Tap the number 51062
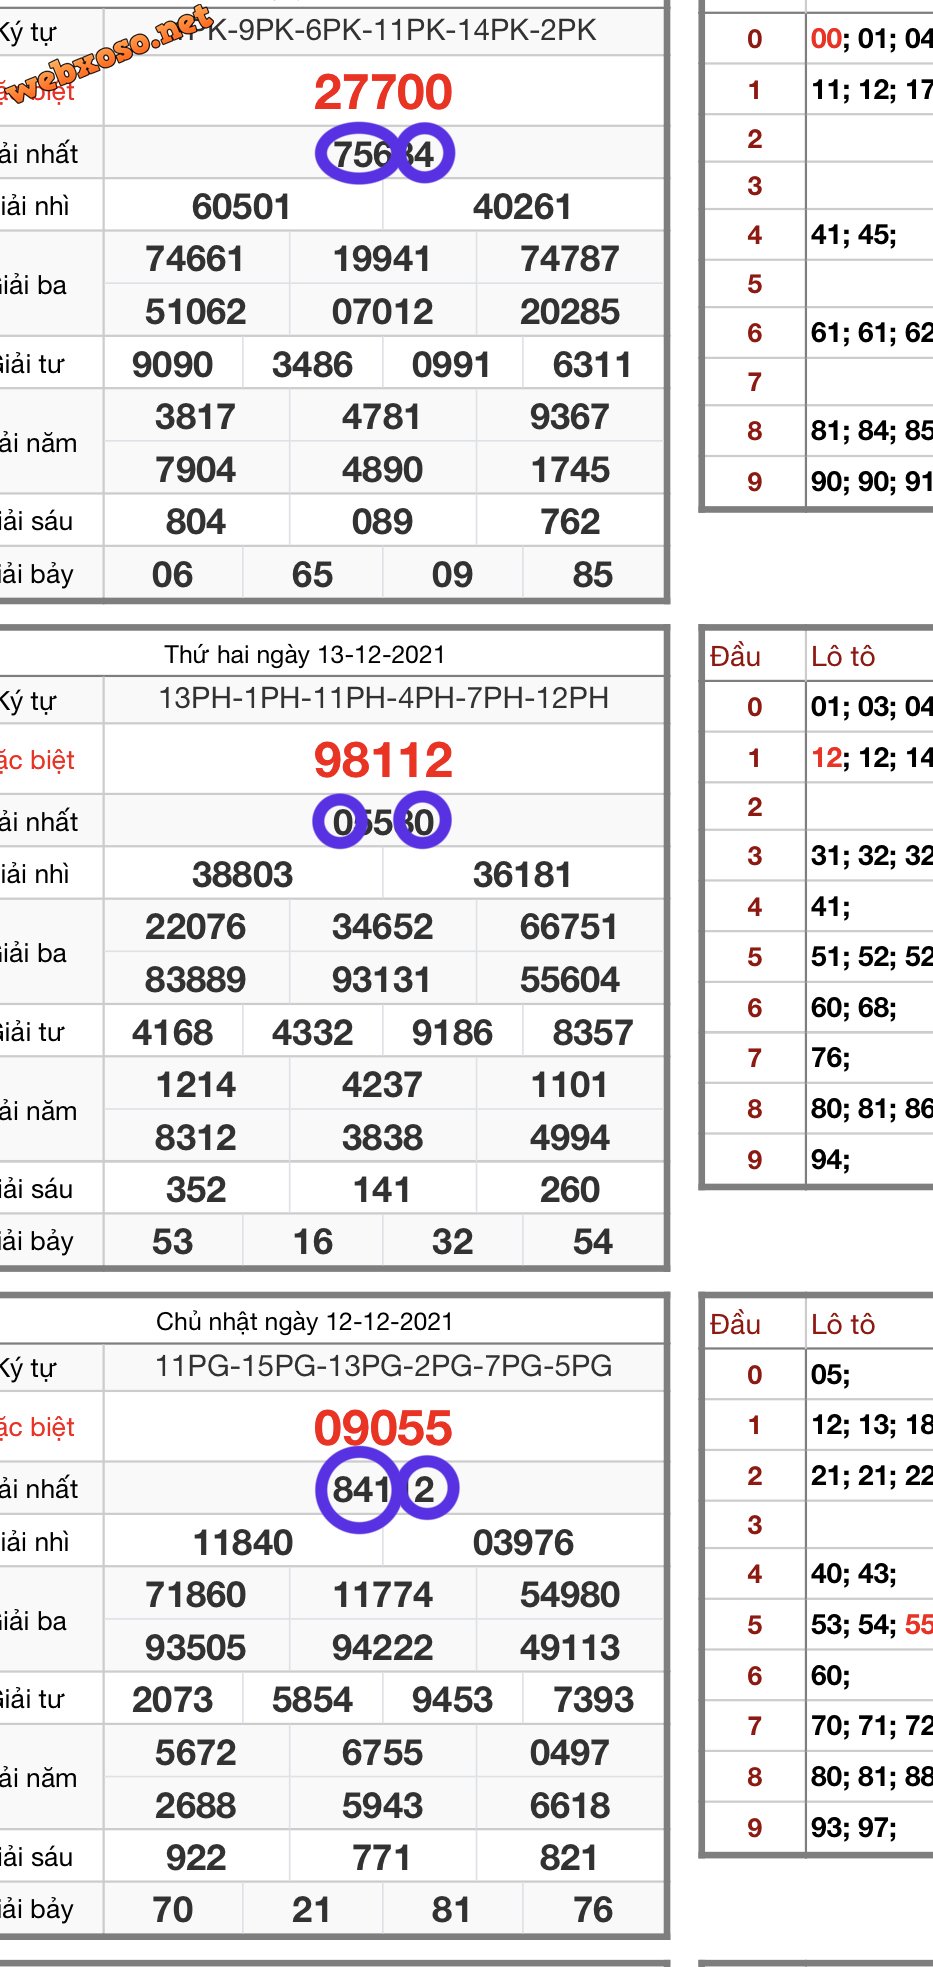This screenshot has height=1967, width=933. [x=195, y=312]
